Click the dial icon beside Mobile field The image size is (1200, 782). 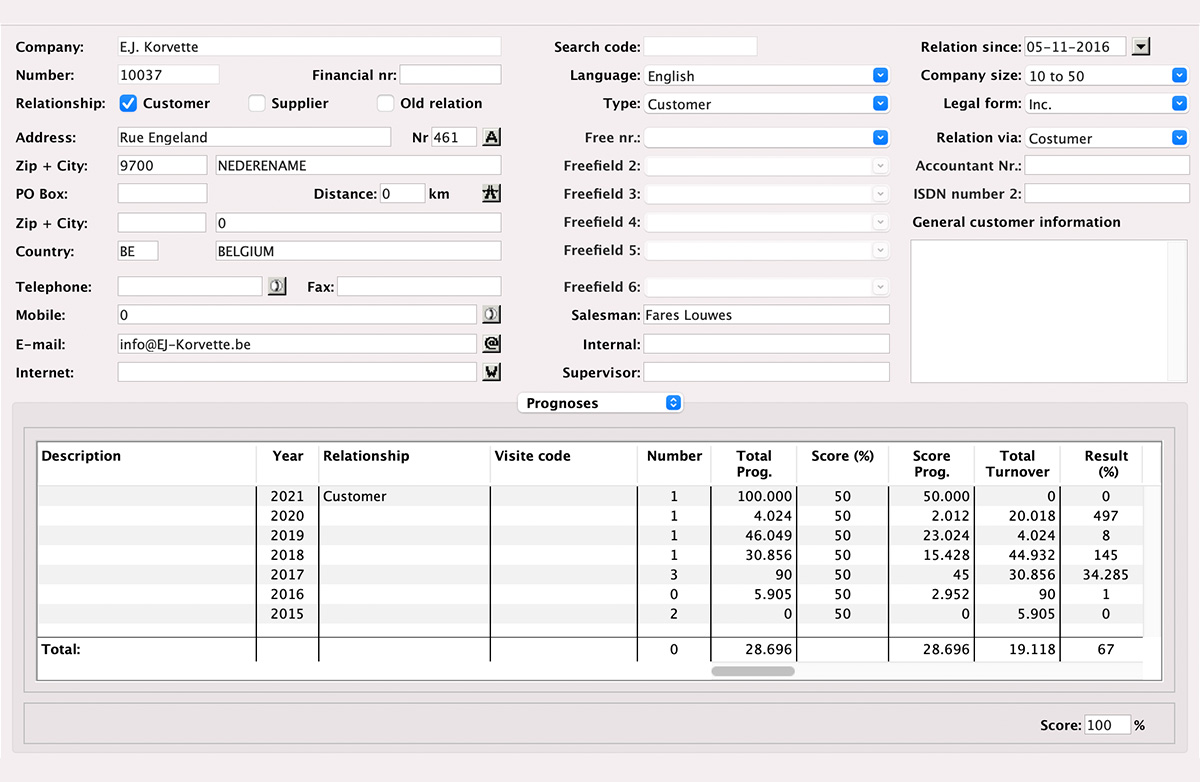pyautogui.click(x=491, y=314)
